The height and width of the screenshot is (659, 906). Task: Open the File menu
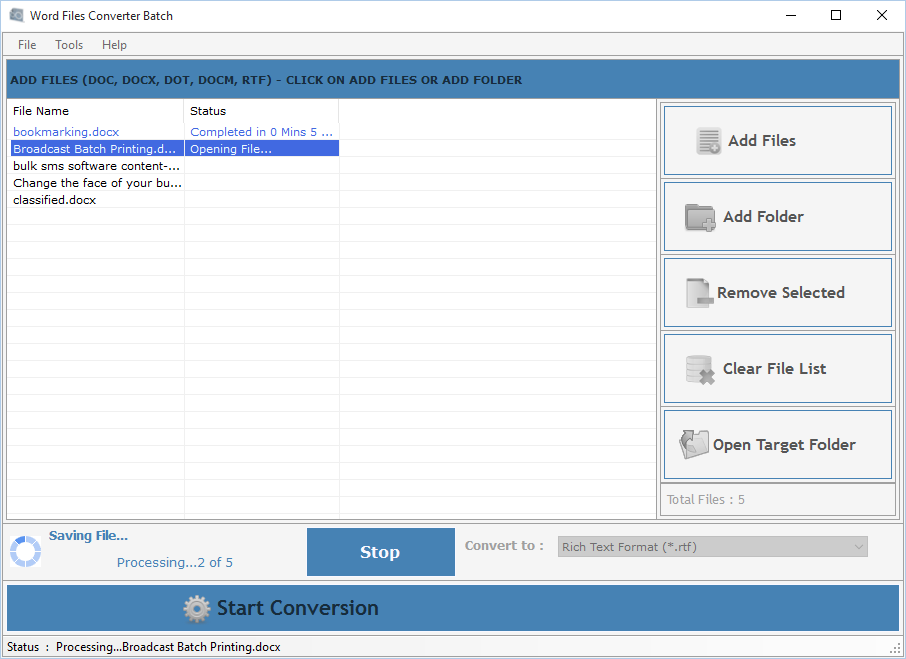pos(26,44)
